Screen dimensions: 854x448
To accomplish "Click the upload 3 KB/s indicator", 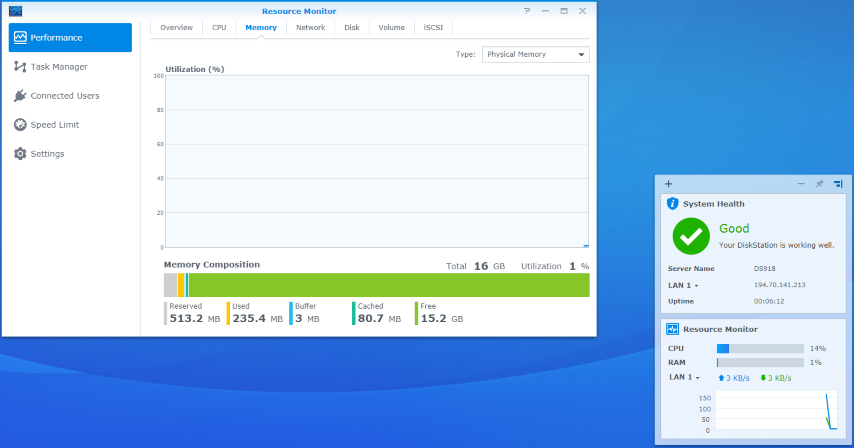I will (x=734, y=378).
